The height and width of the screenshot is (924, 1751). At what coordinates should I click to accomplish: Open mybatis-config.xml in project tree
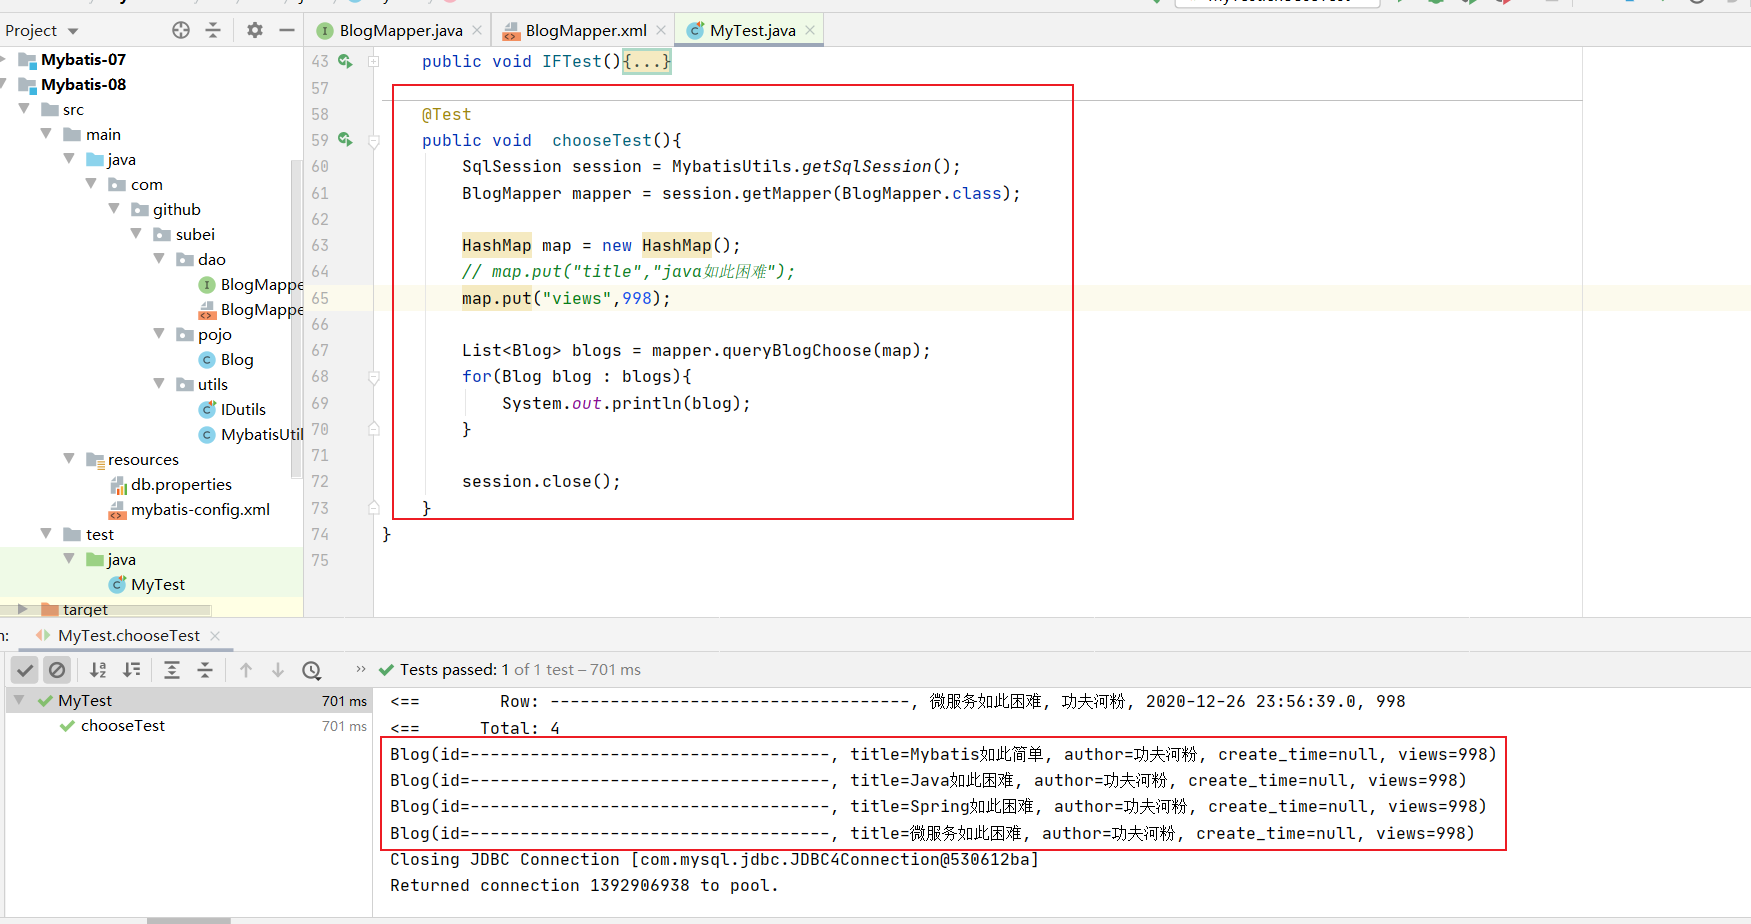pyautogui.click(x=200, y=510)
